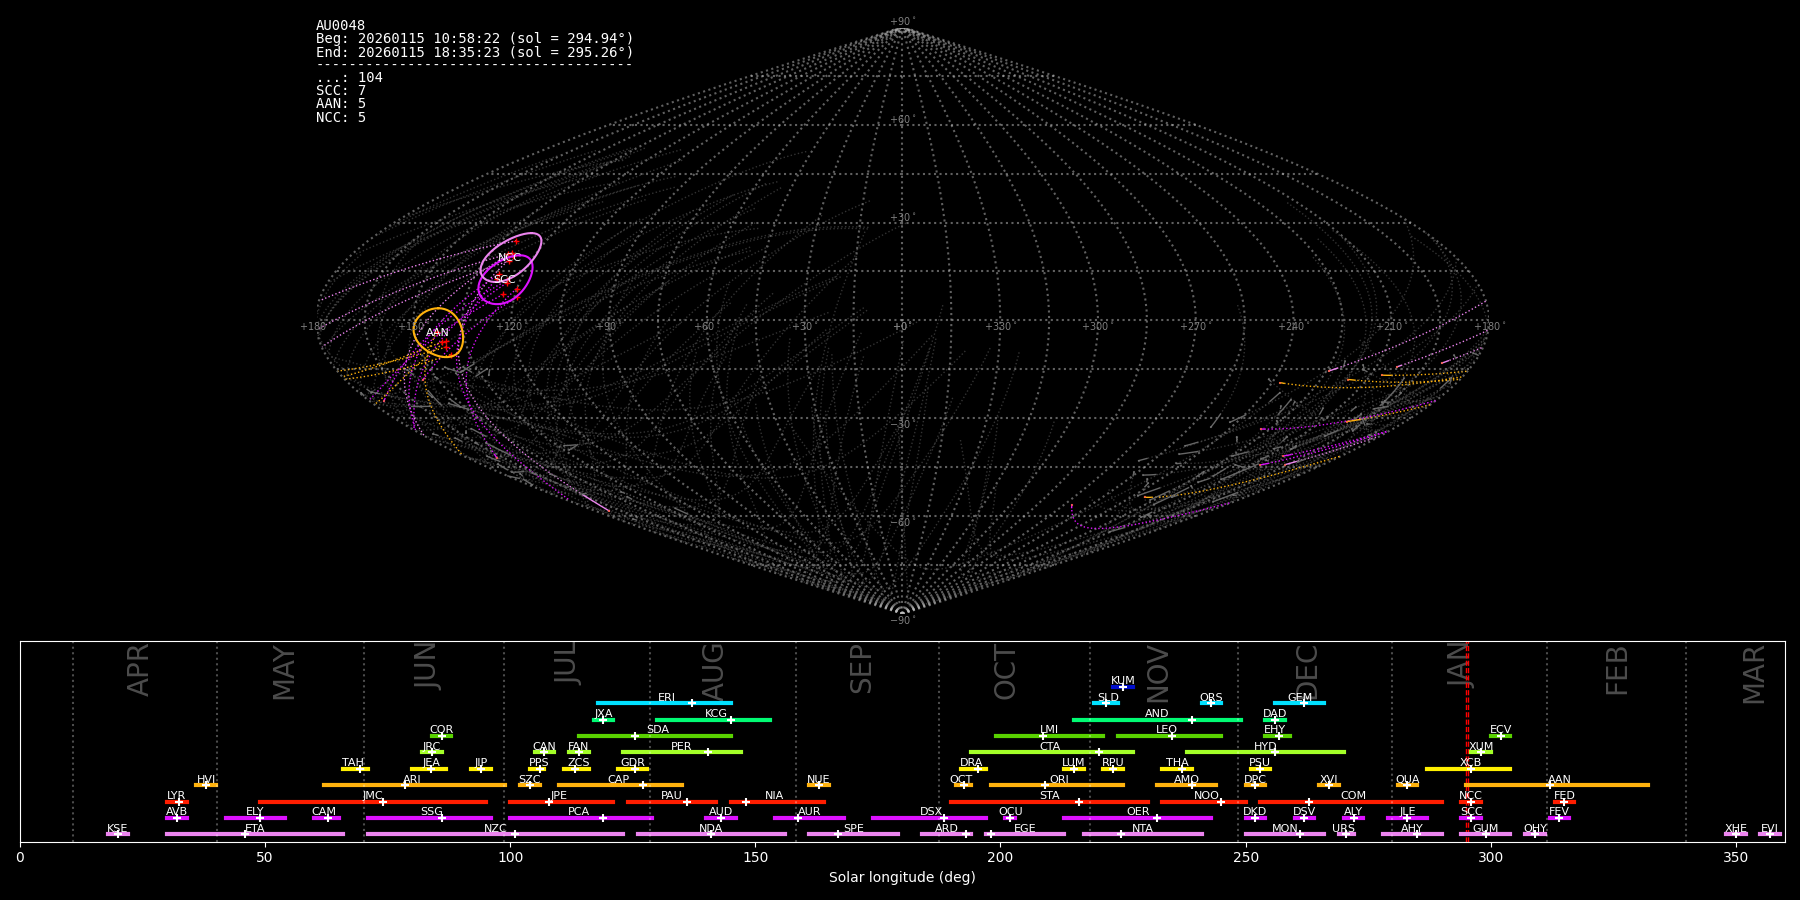Click the AUG month label
This screenshot has height=900, width=1800.
tap(713, 671)
